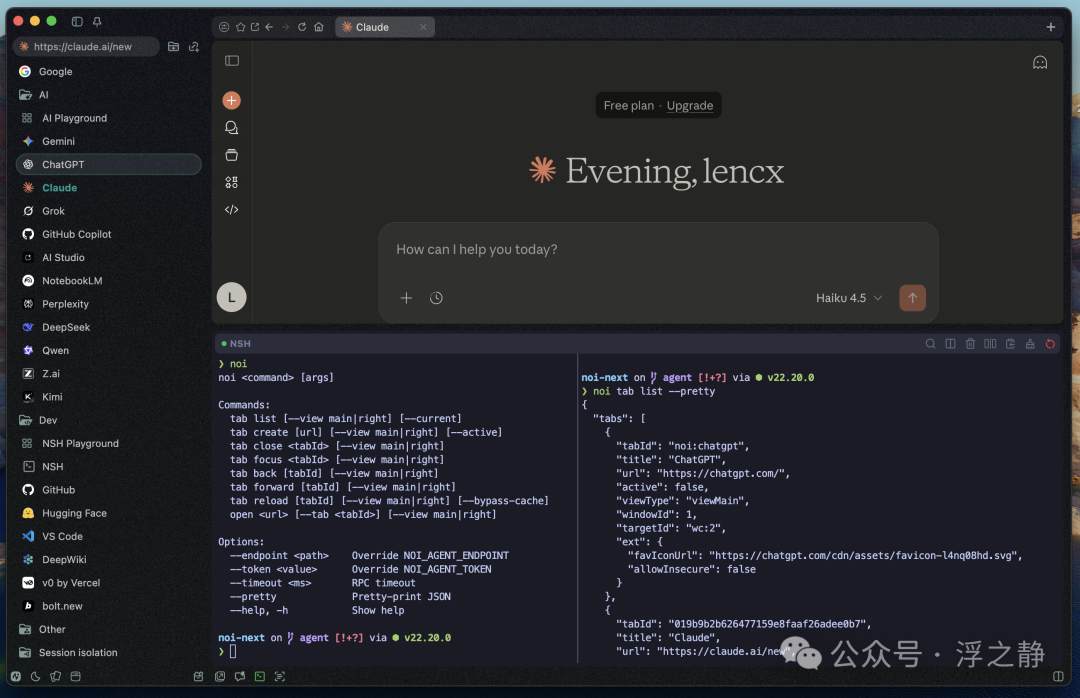
Task: Open Gemini from the sidebar
Action: pyautogui.click(x=108, y=141)
